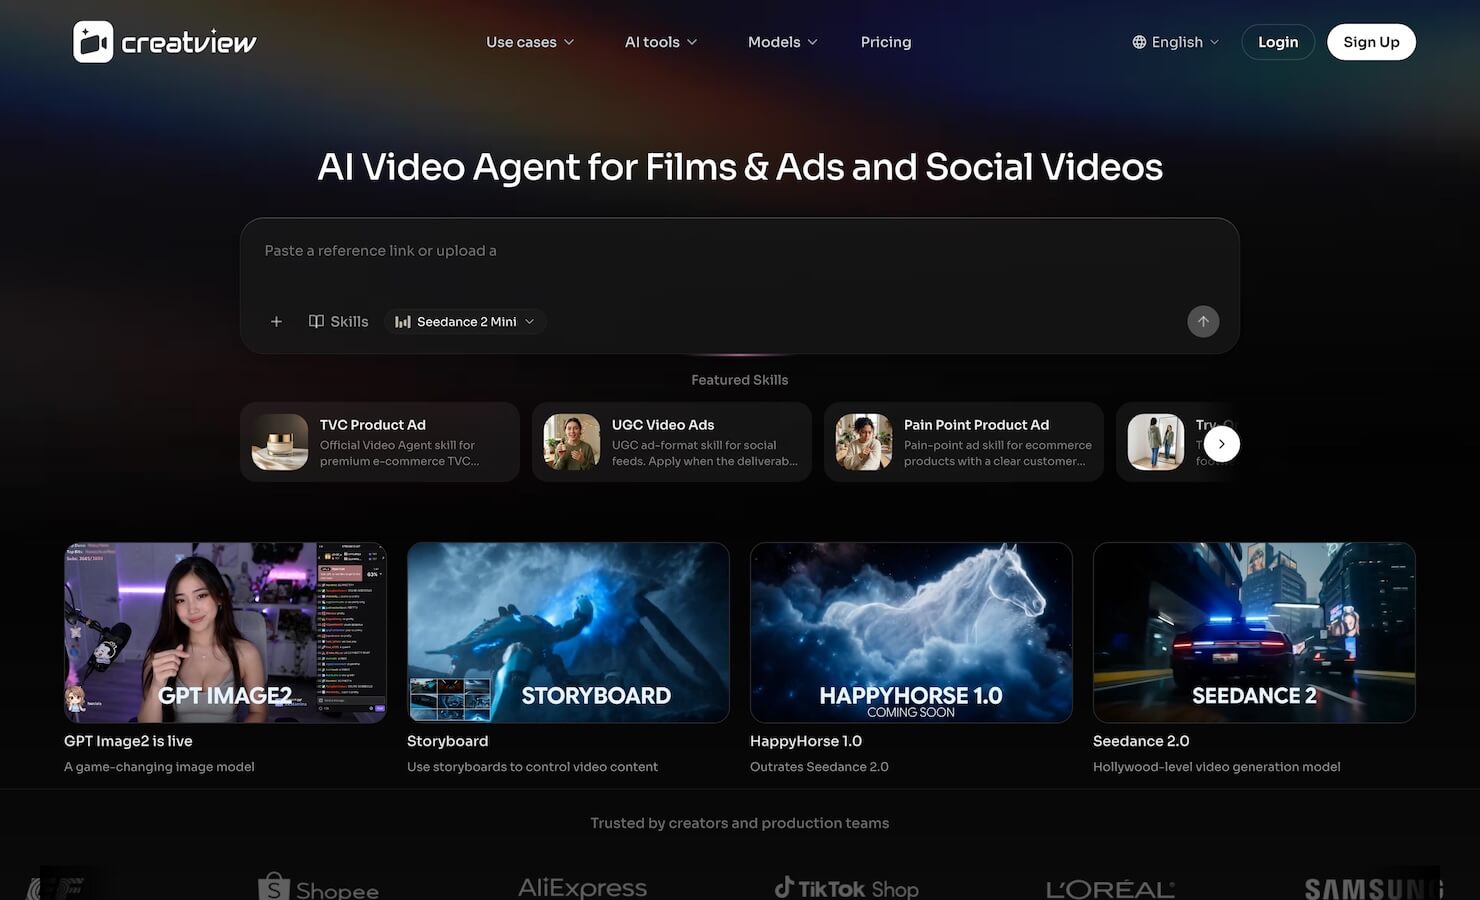Click the 'Featured Skills' heading
Screen dimensions: 1480x900
[x=740, y=380]
